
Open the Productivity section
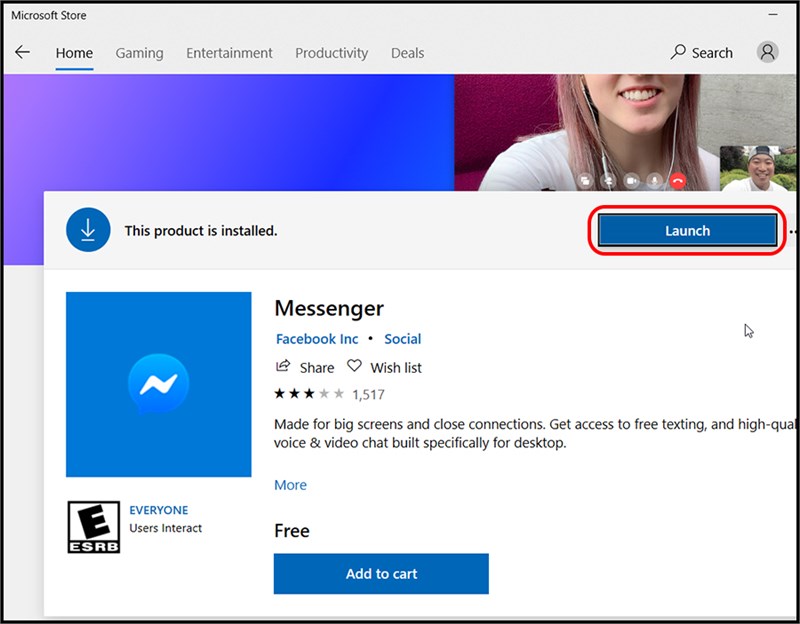tap(332, 53)
